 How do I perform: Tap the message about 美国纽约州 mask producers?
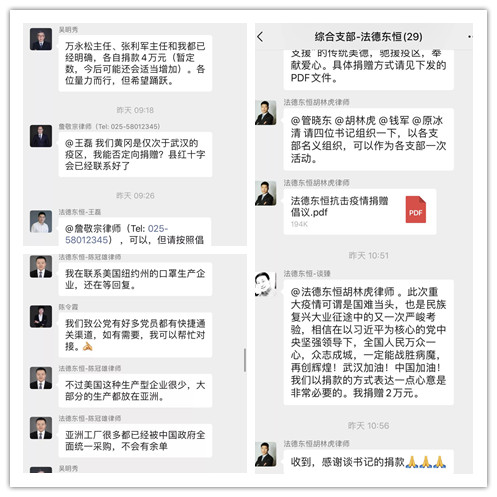pyautogui.click(x=135, y=279)
